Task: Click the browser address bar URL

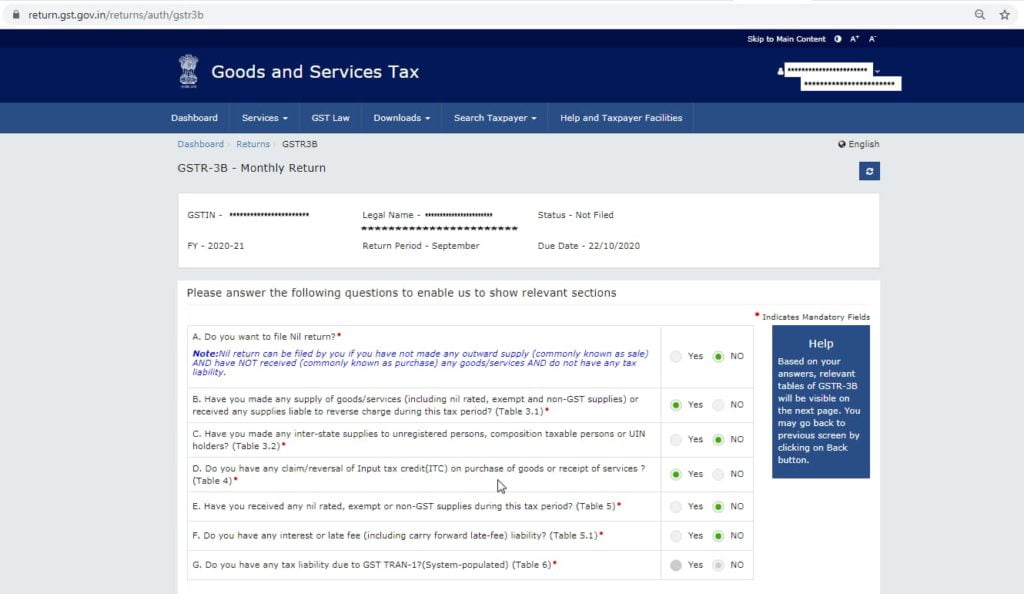Action: click(116, 14)
